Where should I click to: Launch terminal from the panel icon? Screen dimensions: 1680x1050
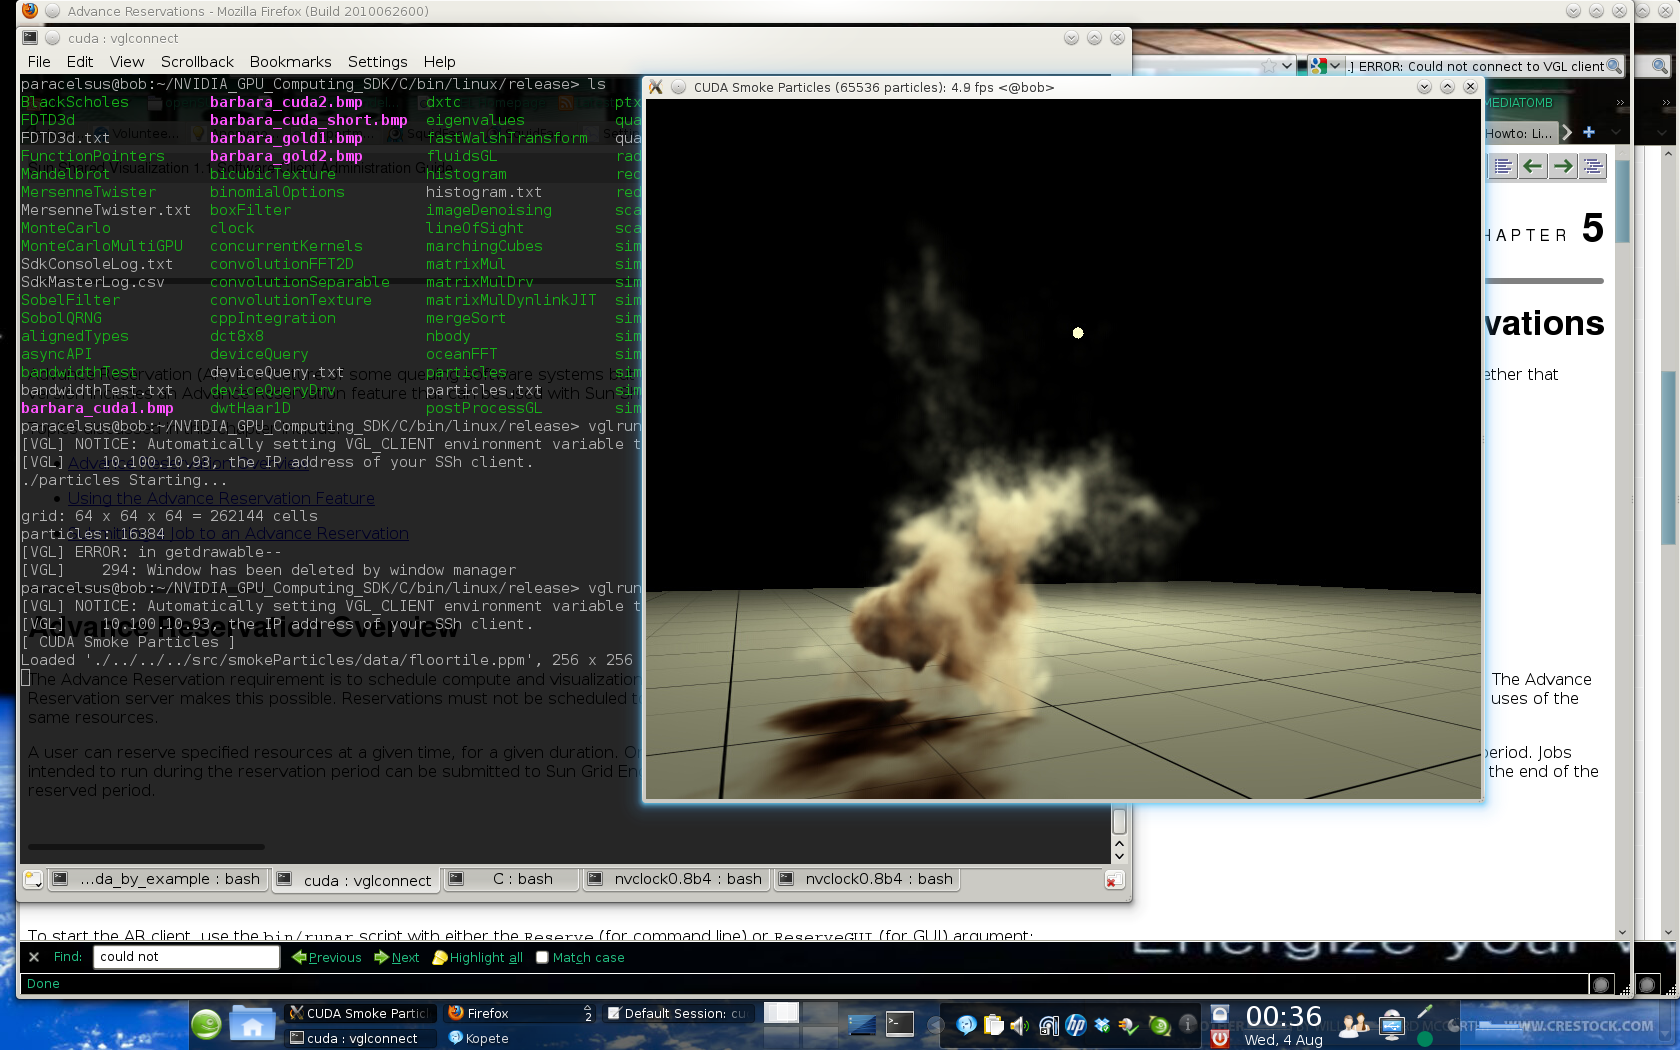pos(900,1024)
